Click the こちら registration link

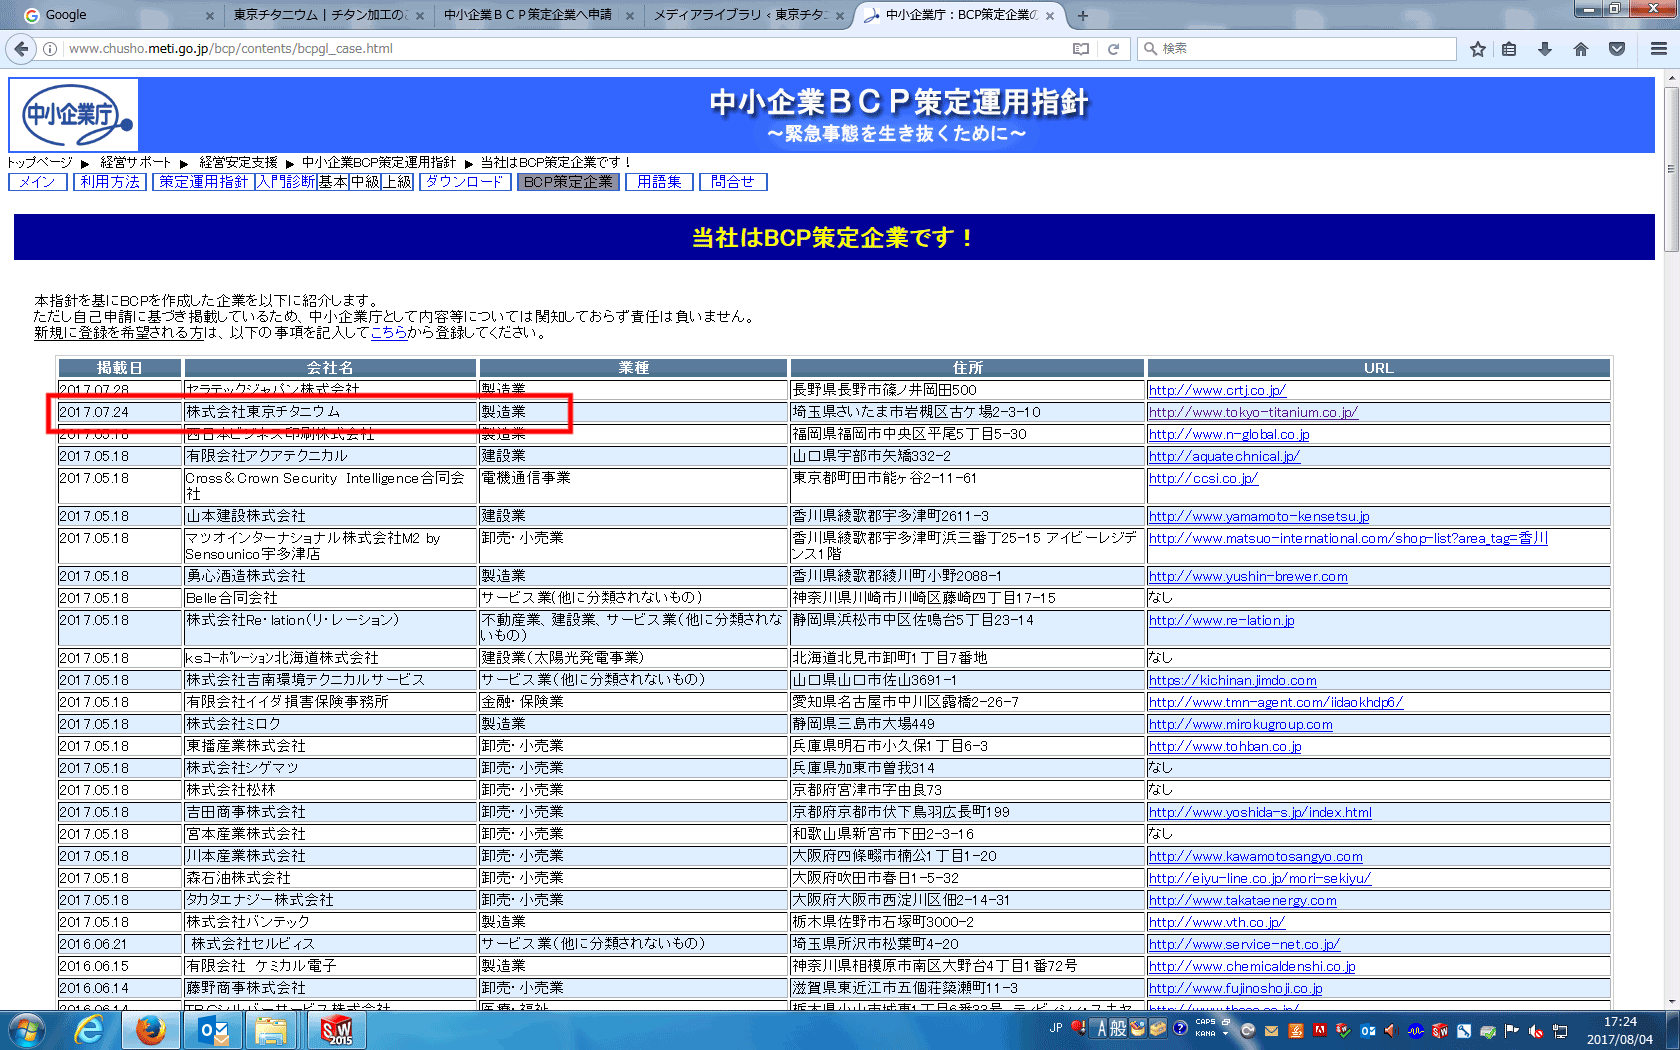coord(388,333)
